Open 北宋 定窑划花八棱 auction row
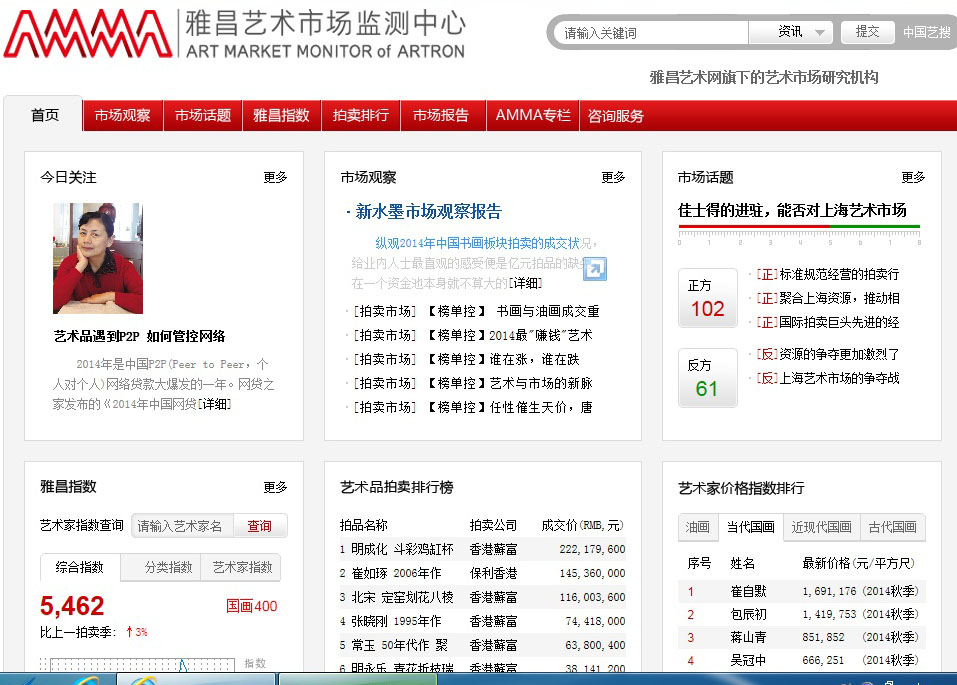The image size is (957, 685). (482, 597)
